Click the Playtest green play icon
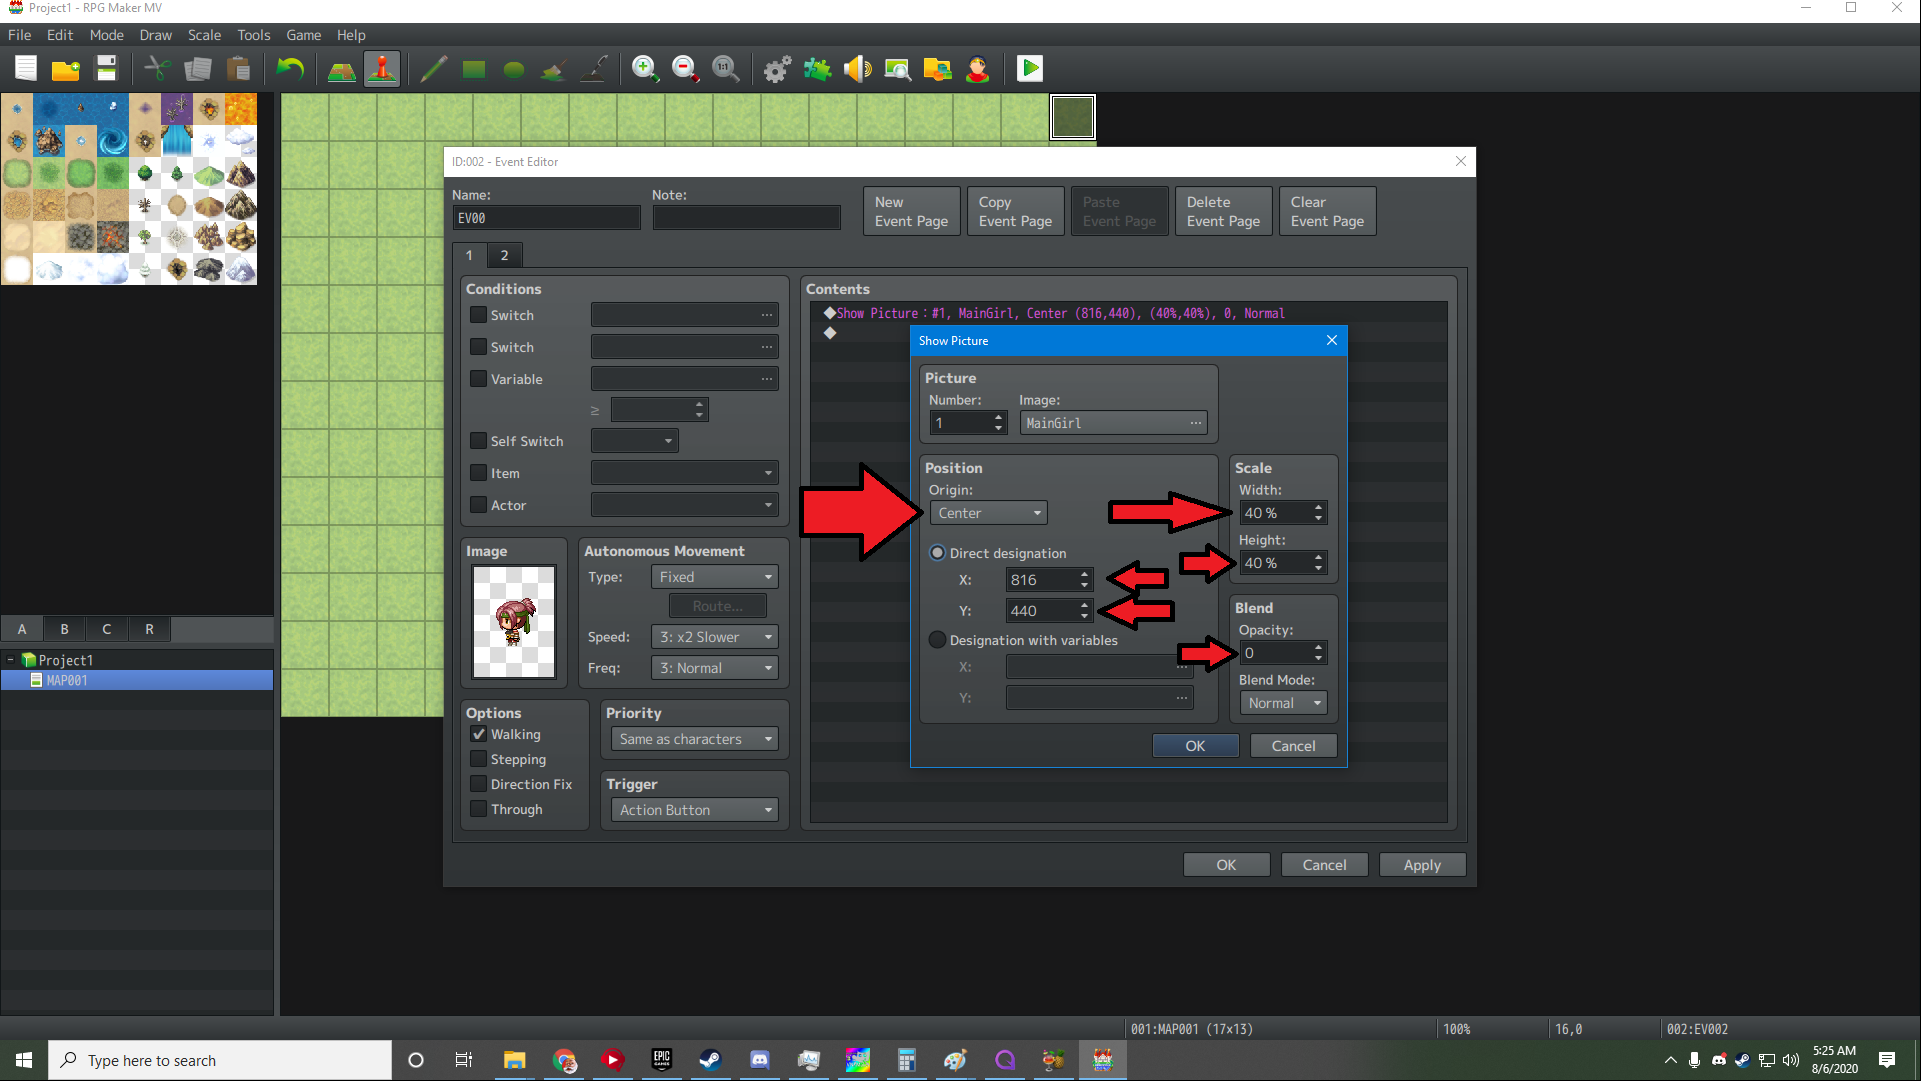 1029,69
